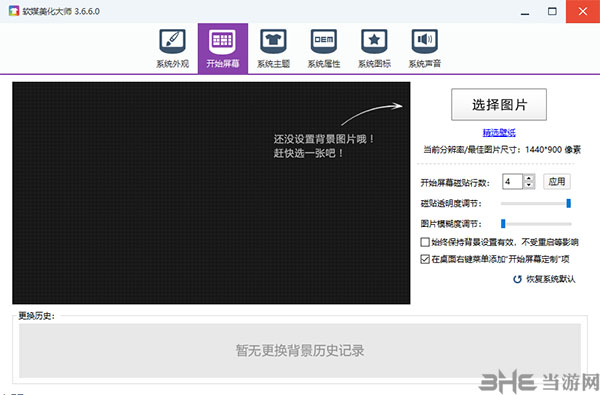Click the app logo in title bar
This screenshot has height=395, width=600.
[x=14, y=11]
